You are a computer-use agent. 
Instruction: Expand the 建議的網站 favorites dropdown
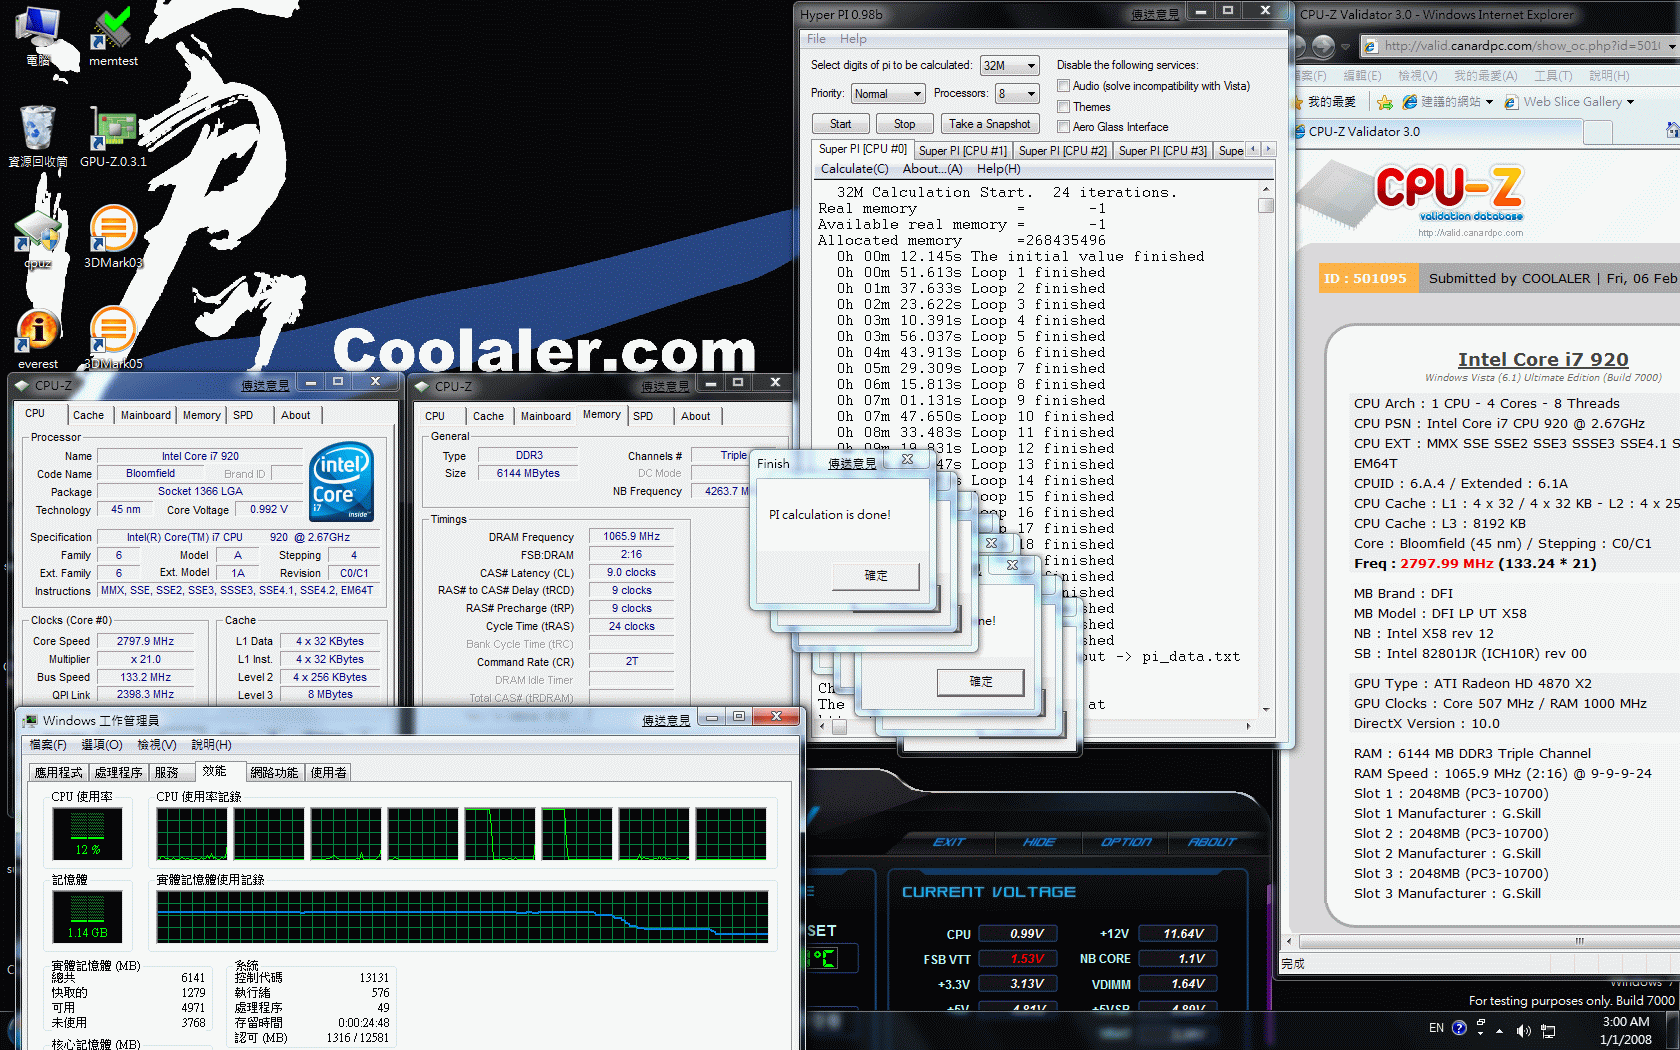point(1489,102)
